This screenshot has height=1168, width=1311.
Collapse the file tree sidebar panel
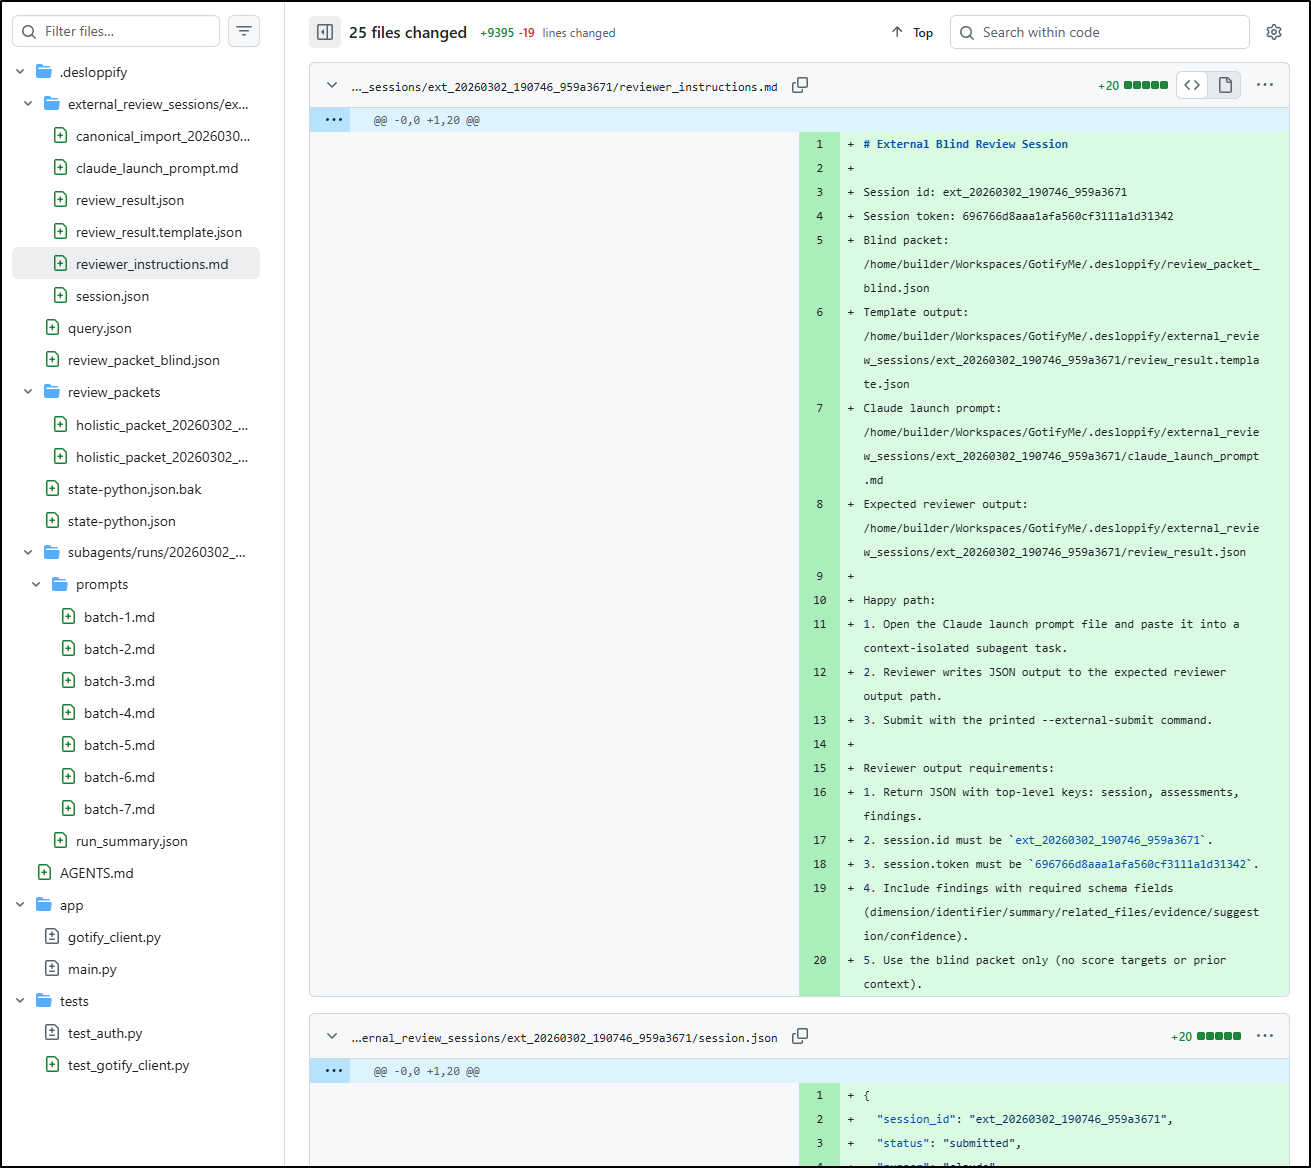tap(325, 32)
